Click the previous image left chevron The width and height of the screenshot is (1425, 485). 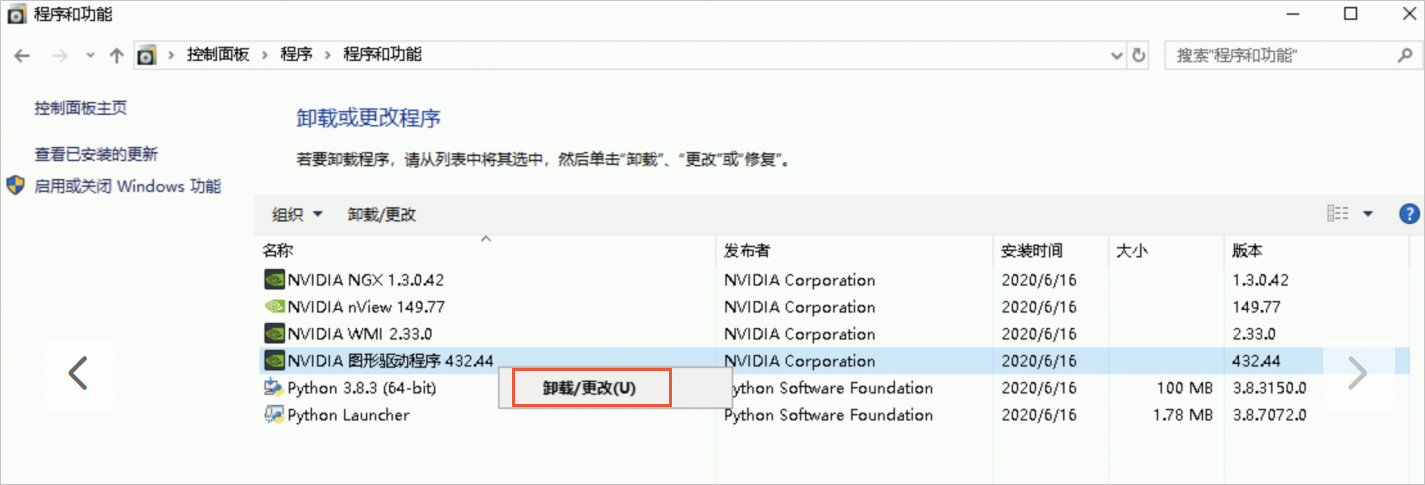[x=78, y=373]
